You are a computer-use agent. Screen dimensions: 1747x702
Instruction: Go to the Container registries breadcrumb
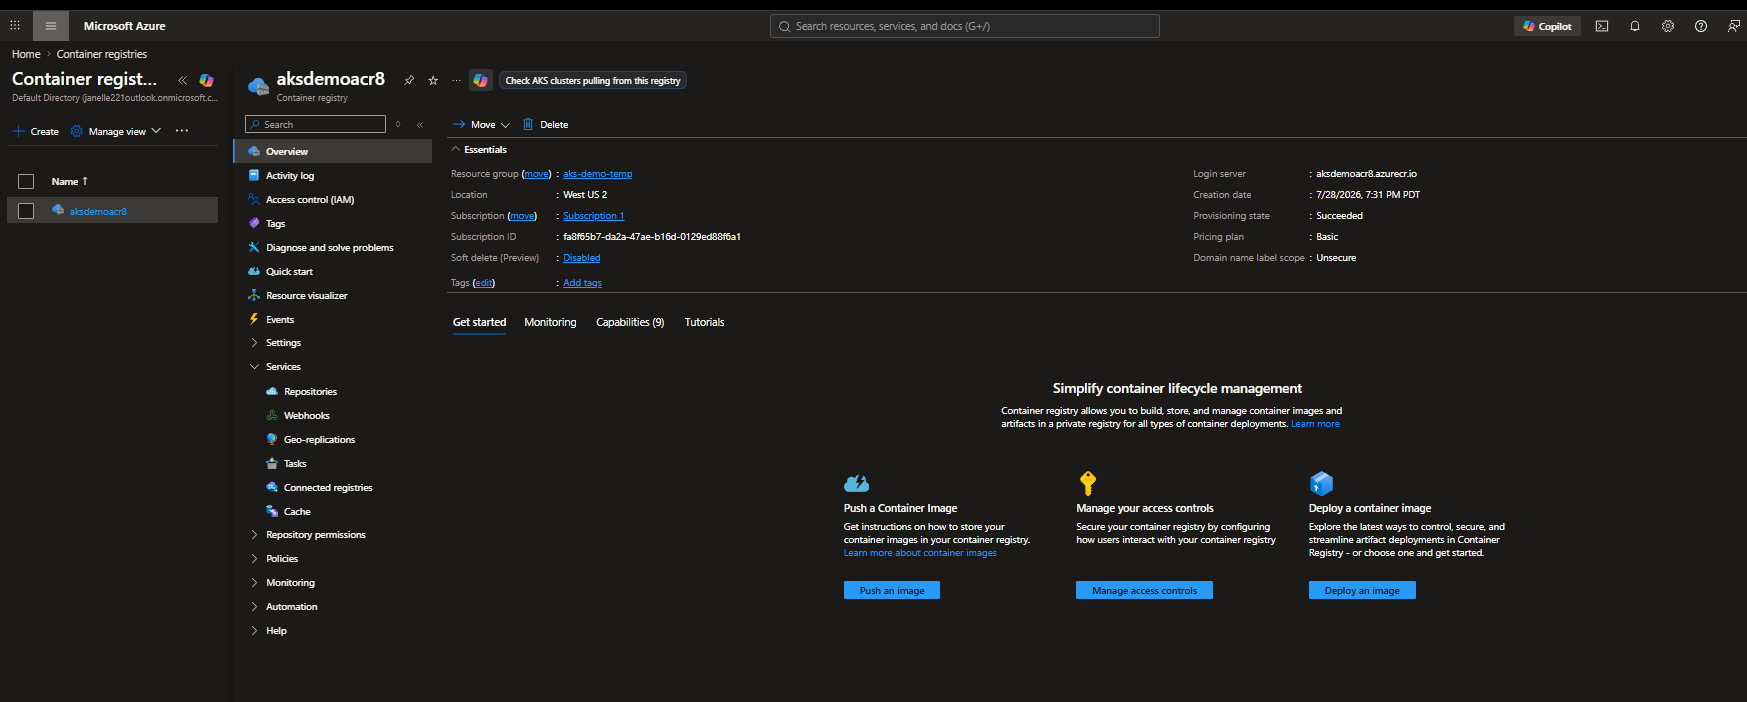coord(102,54)
